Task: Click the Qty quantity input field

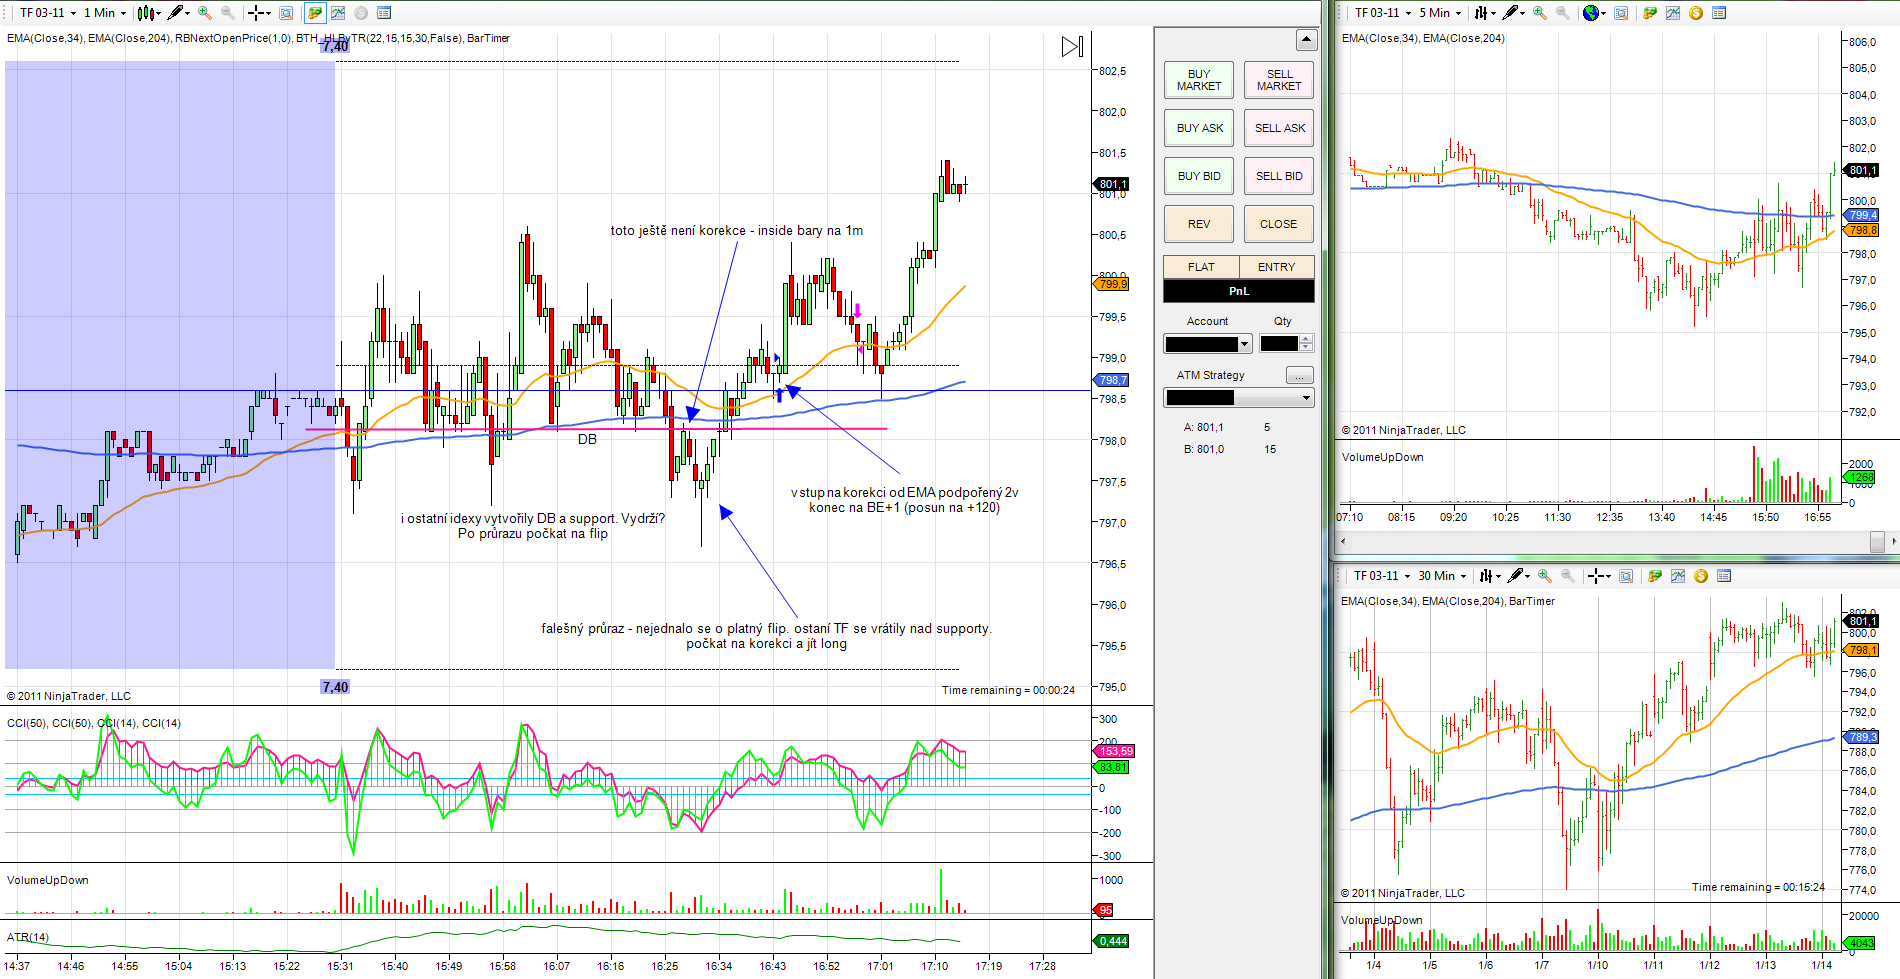Action: coord(1279,344)
